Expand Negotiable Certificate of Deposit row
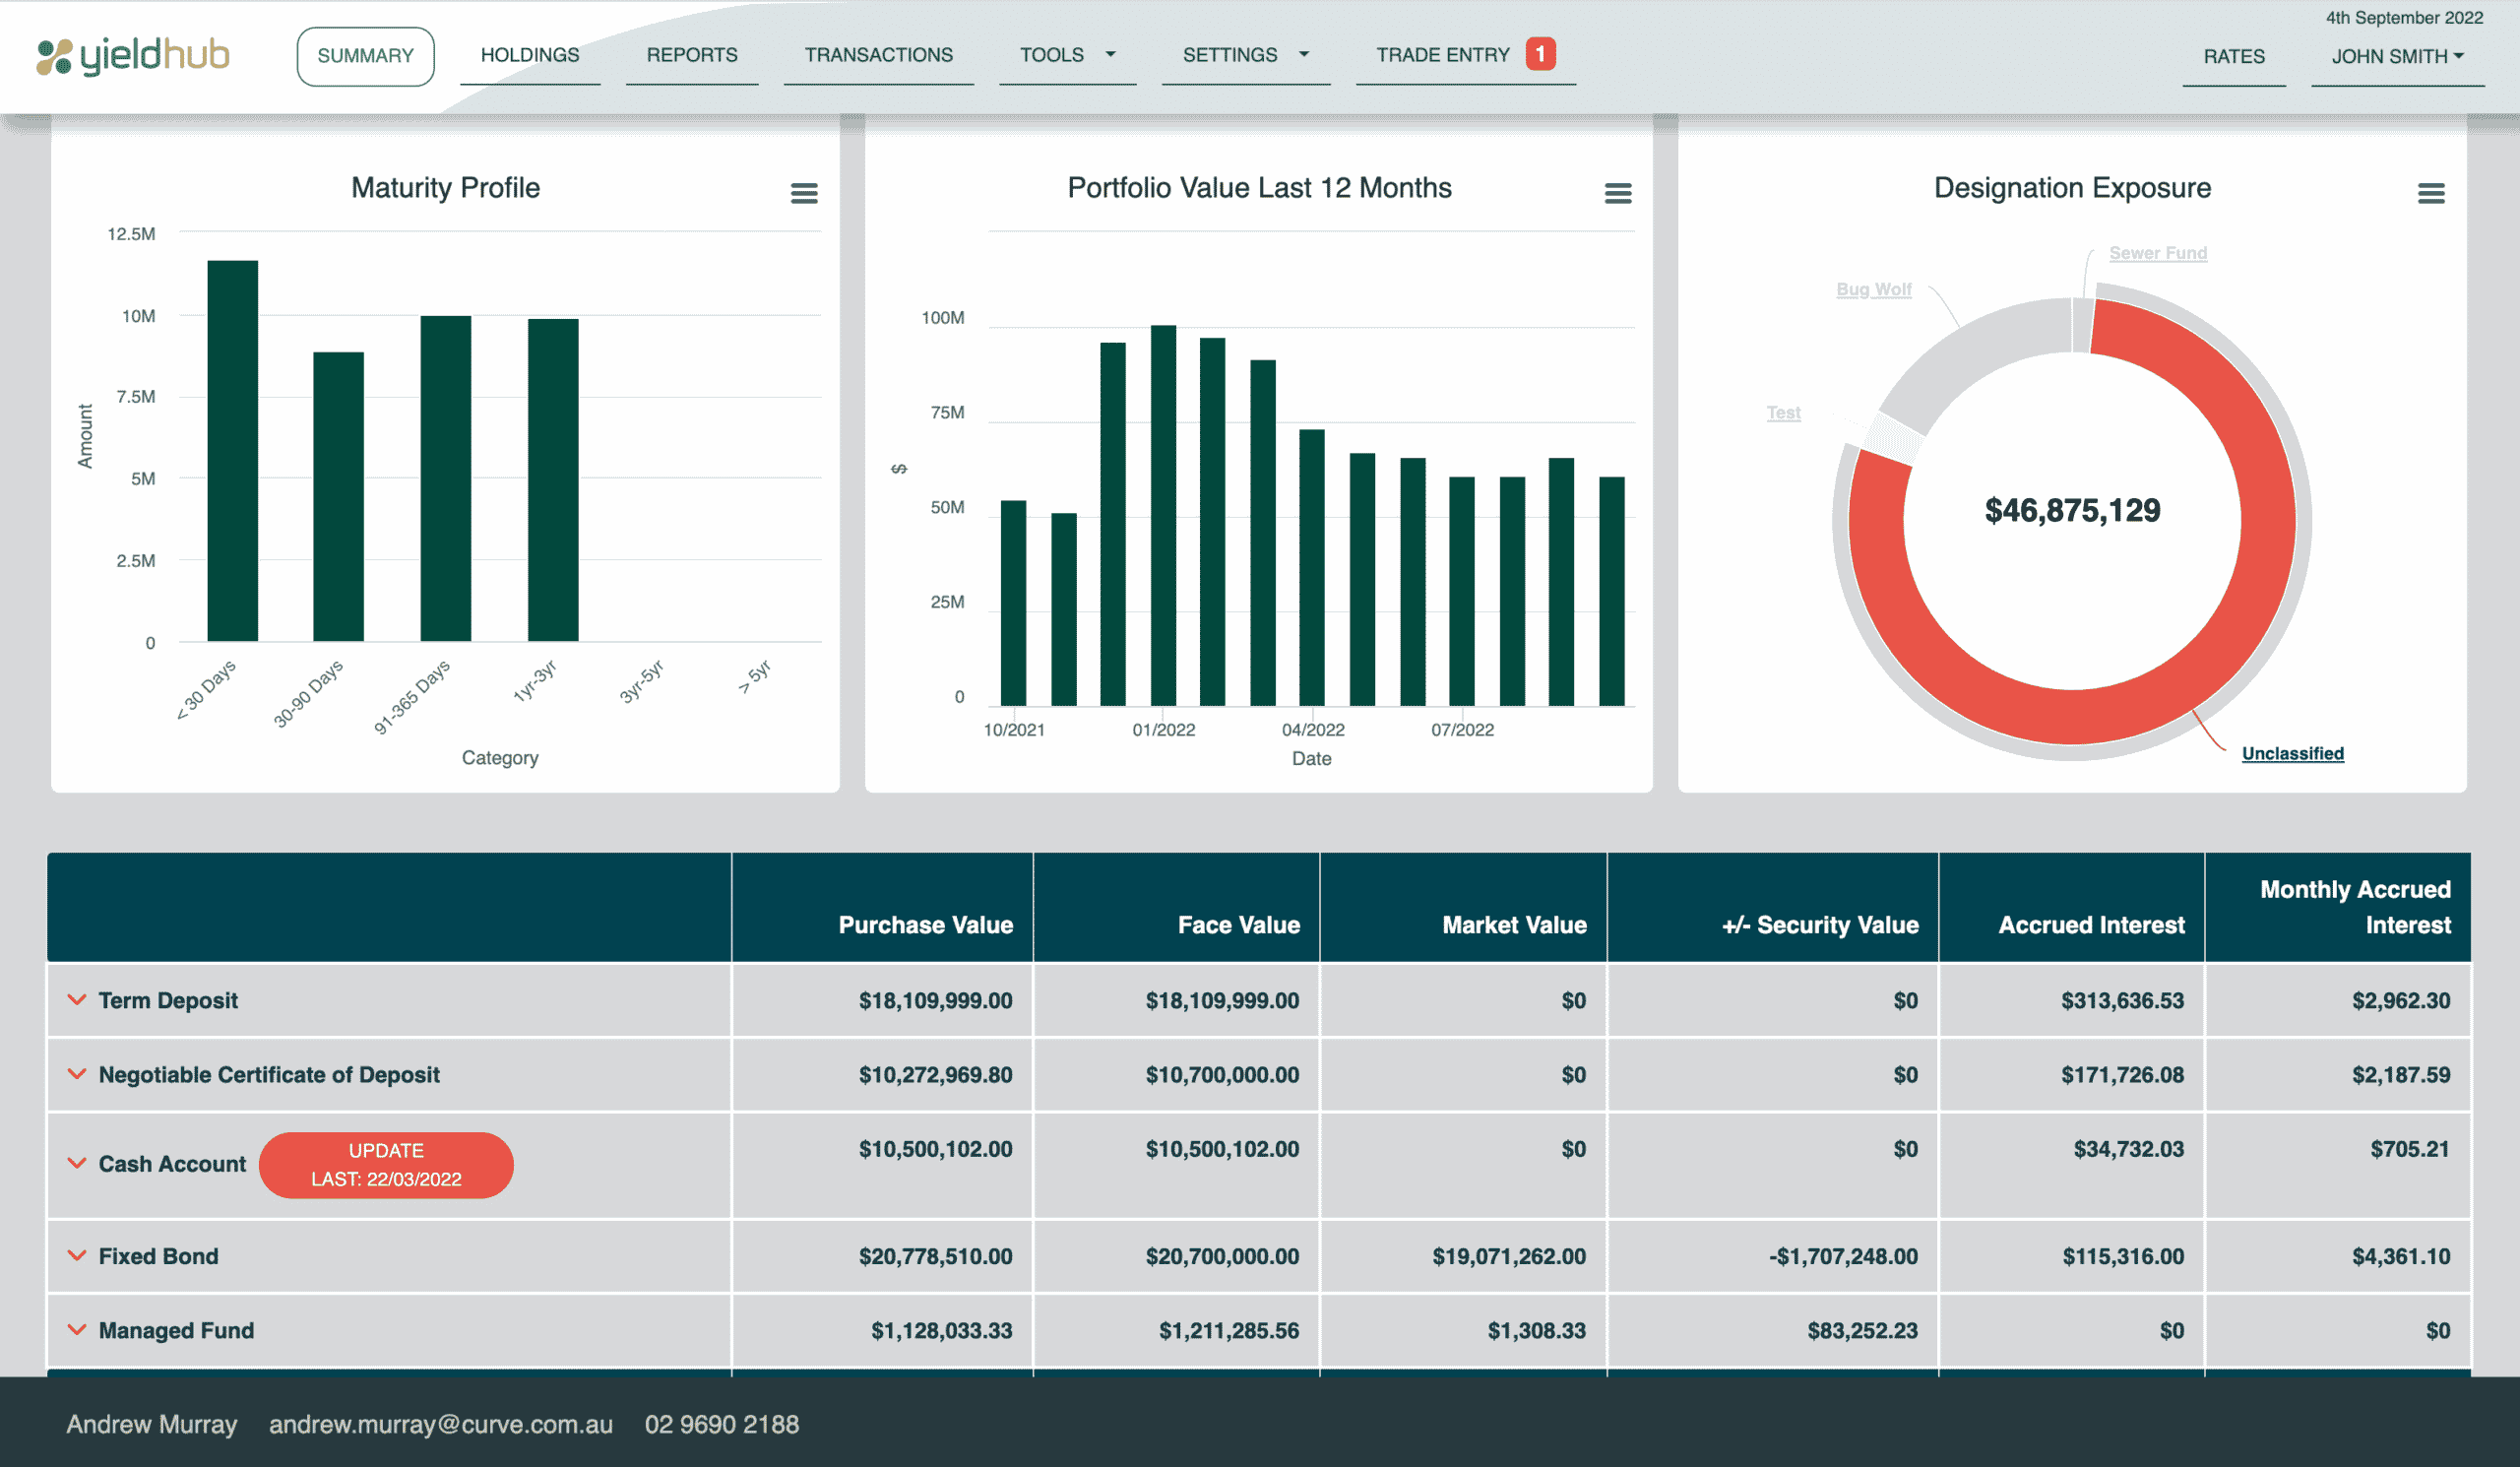Screen dimensions: 2520x1467 76,1074
